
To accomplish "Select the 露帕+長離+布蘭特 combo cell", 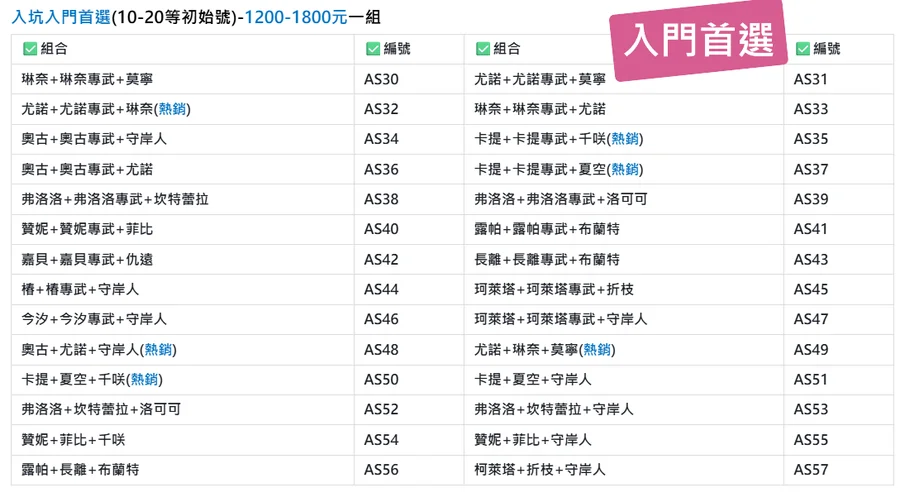I will [80, 469].
